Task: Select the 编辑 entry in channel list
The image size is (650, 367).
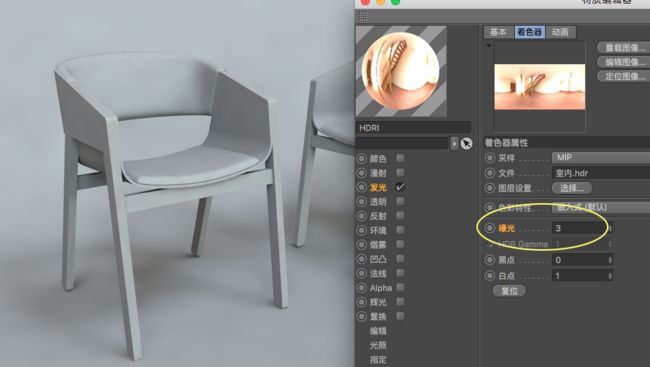Action: click(378, 331)
